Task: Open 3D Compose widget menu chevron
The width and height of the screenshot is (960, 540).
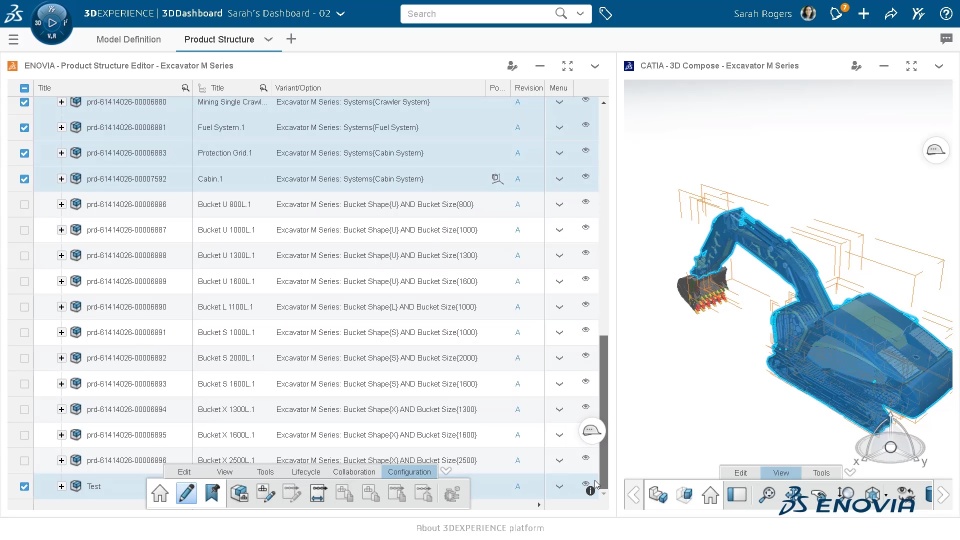Action: coord(939,66)
